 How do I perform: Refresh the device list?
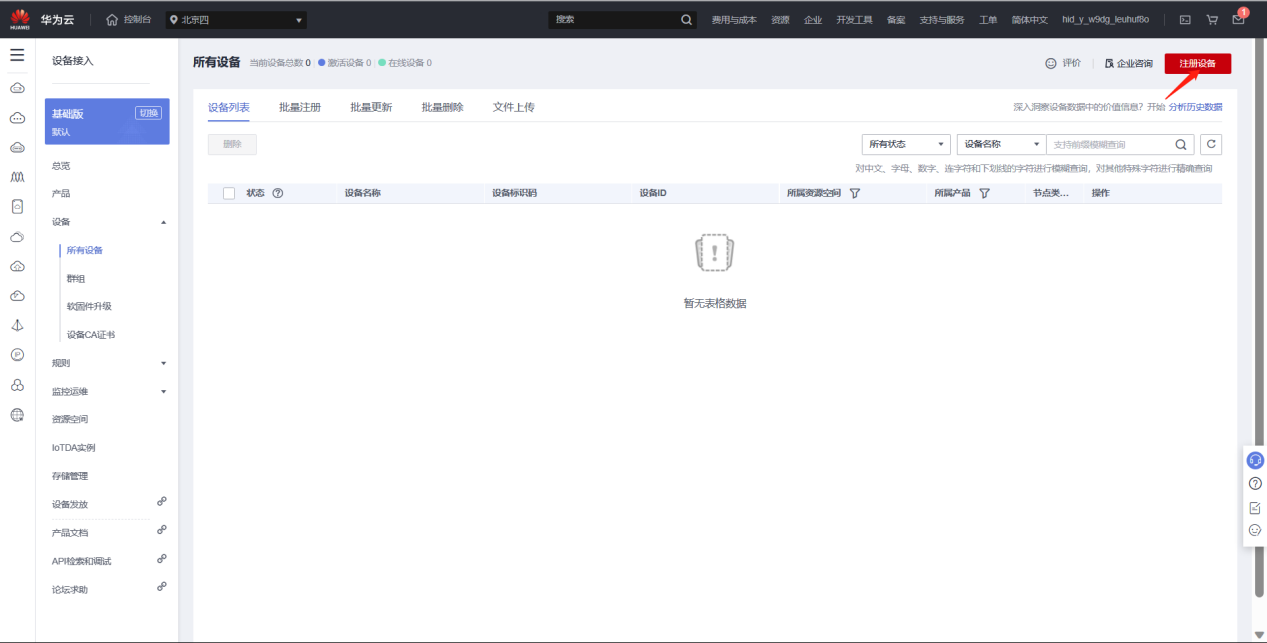[1211, 144]
